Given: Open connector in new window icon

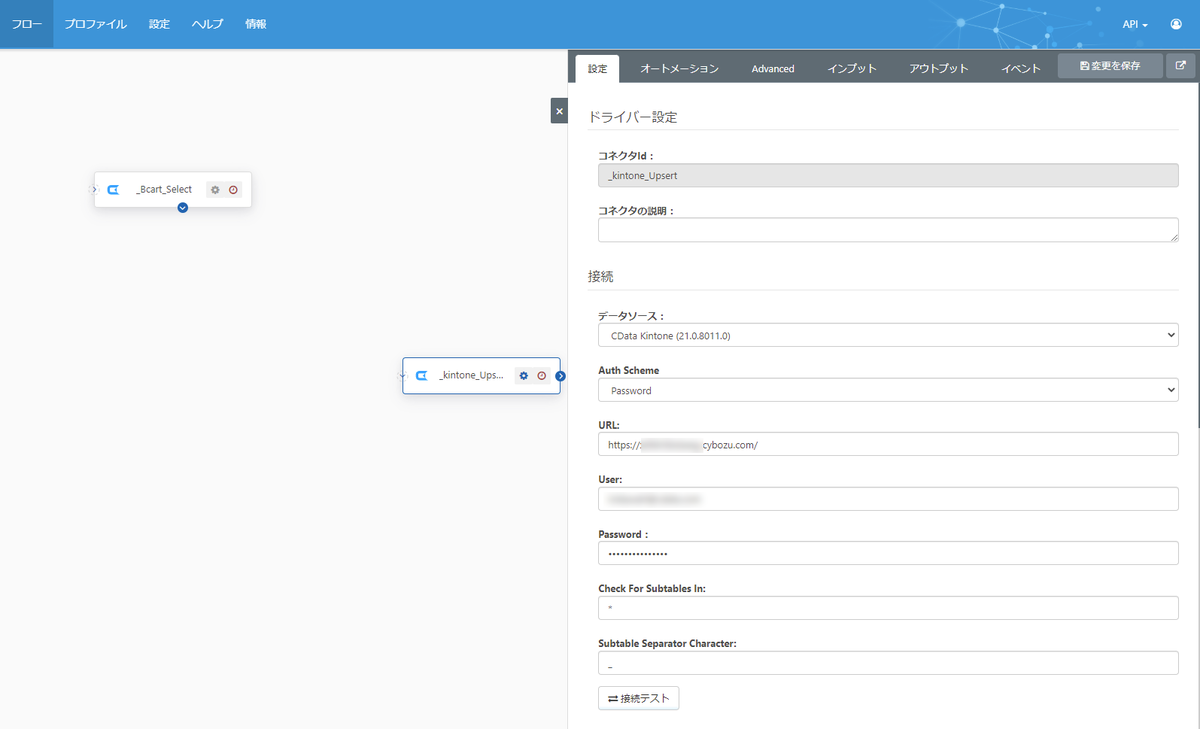Looking at the screenshot, I should click(1181, 66).
